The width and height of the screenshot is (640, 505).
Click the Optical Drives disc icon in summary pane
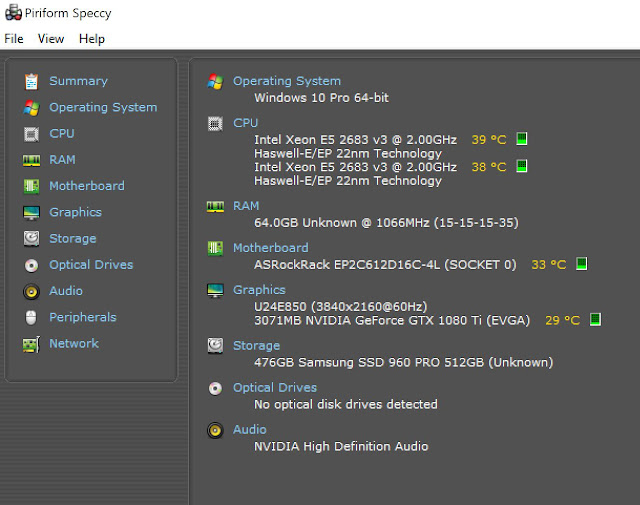click(x=215, y=388)
